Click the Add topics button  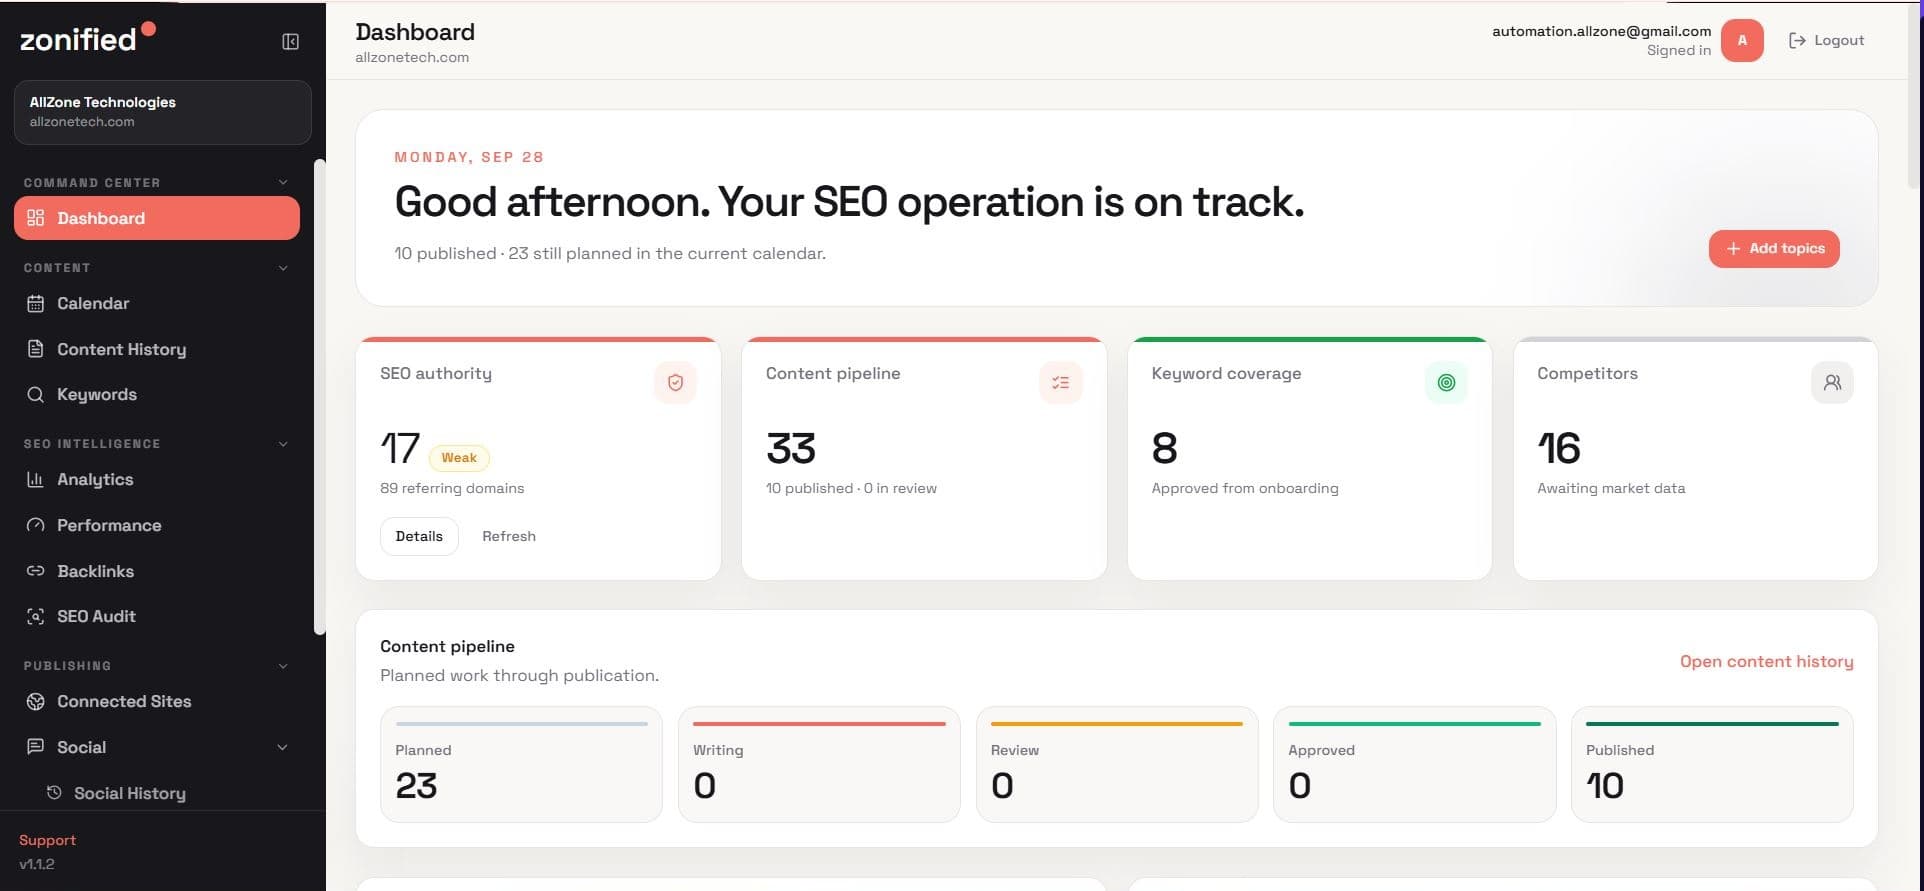(1774, 249)
